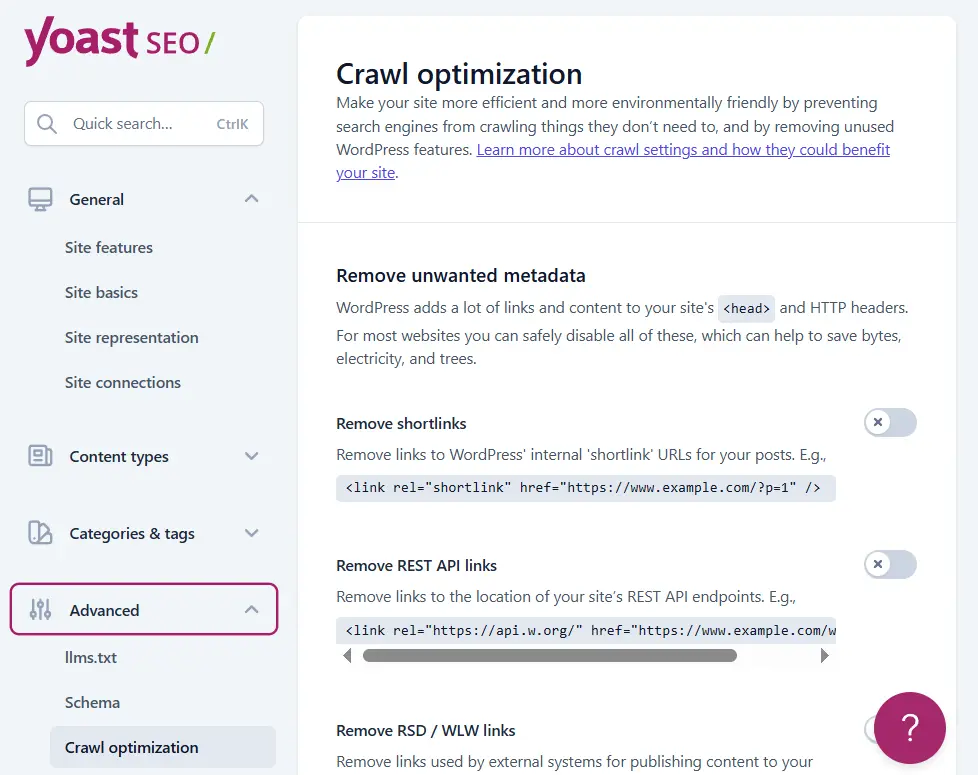The height and width of the screenshot is (775, 978).
Task: Select the General monitor icon
Action: 39,198
